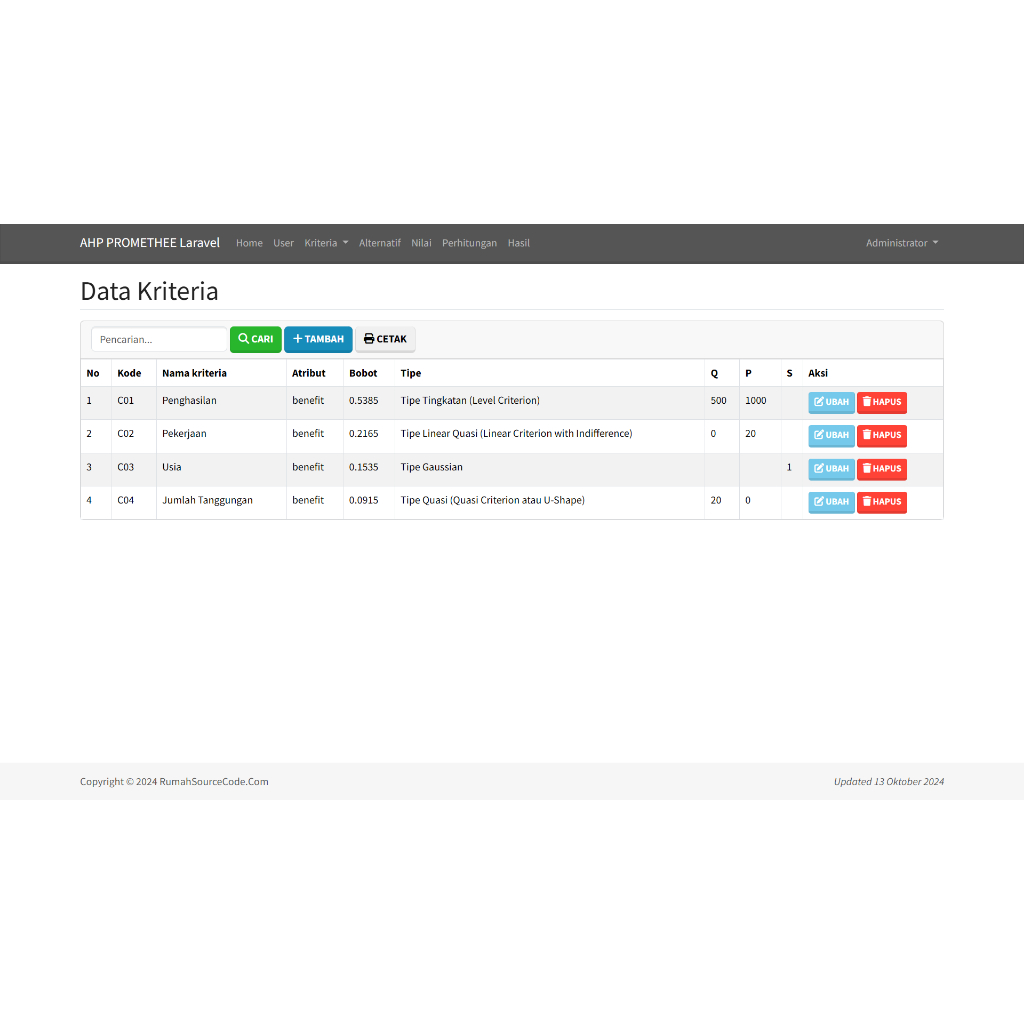The image size is (1024, 1024).
Task: Open the User menu item
Action: 283,243
